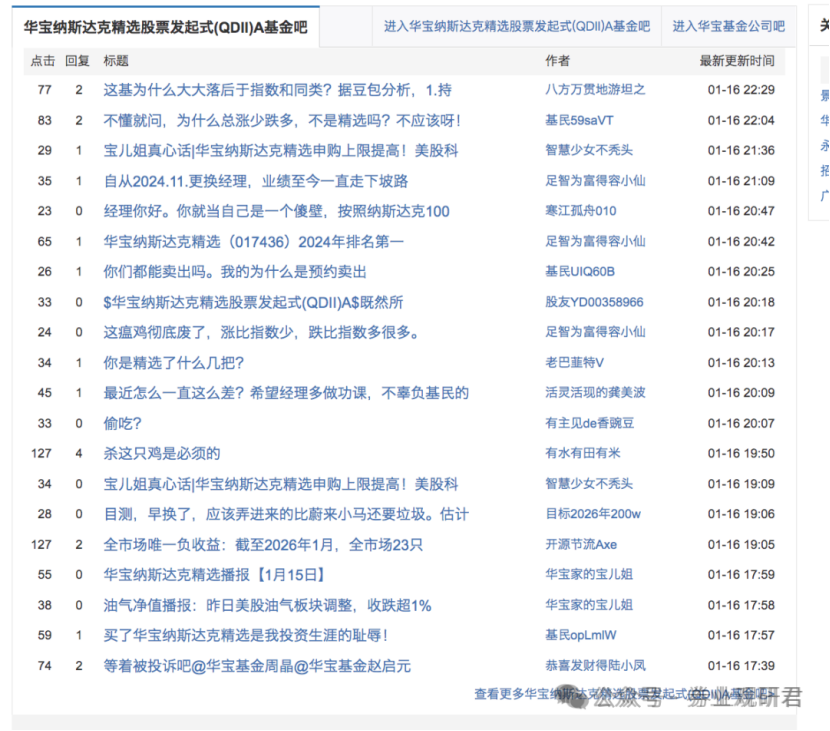This screenshot has height=731, width=830.
Task: View profile of 开源节流Axe
Action: (x=580, y=545)
